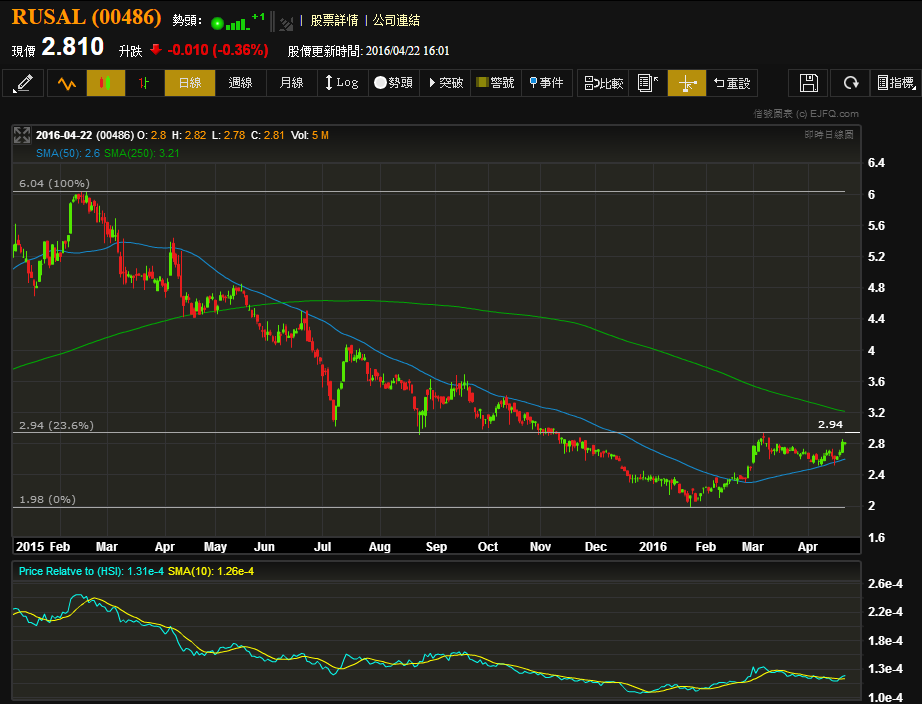Click Price Relative to (HSI) label
Screen dimensions: 922x704
(x=91, y=571)
